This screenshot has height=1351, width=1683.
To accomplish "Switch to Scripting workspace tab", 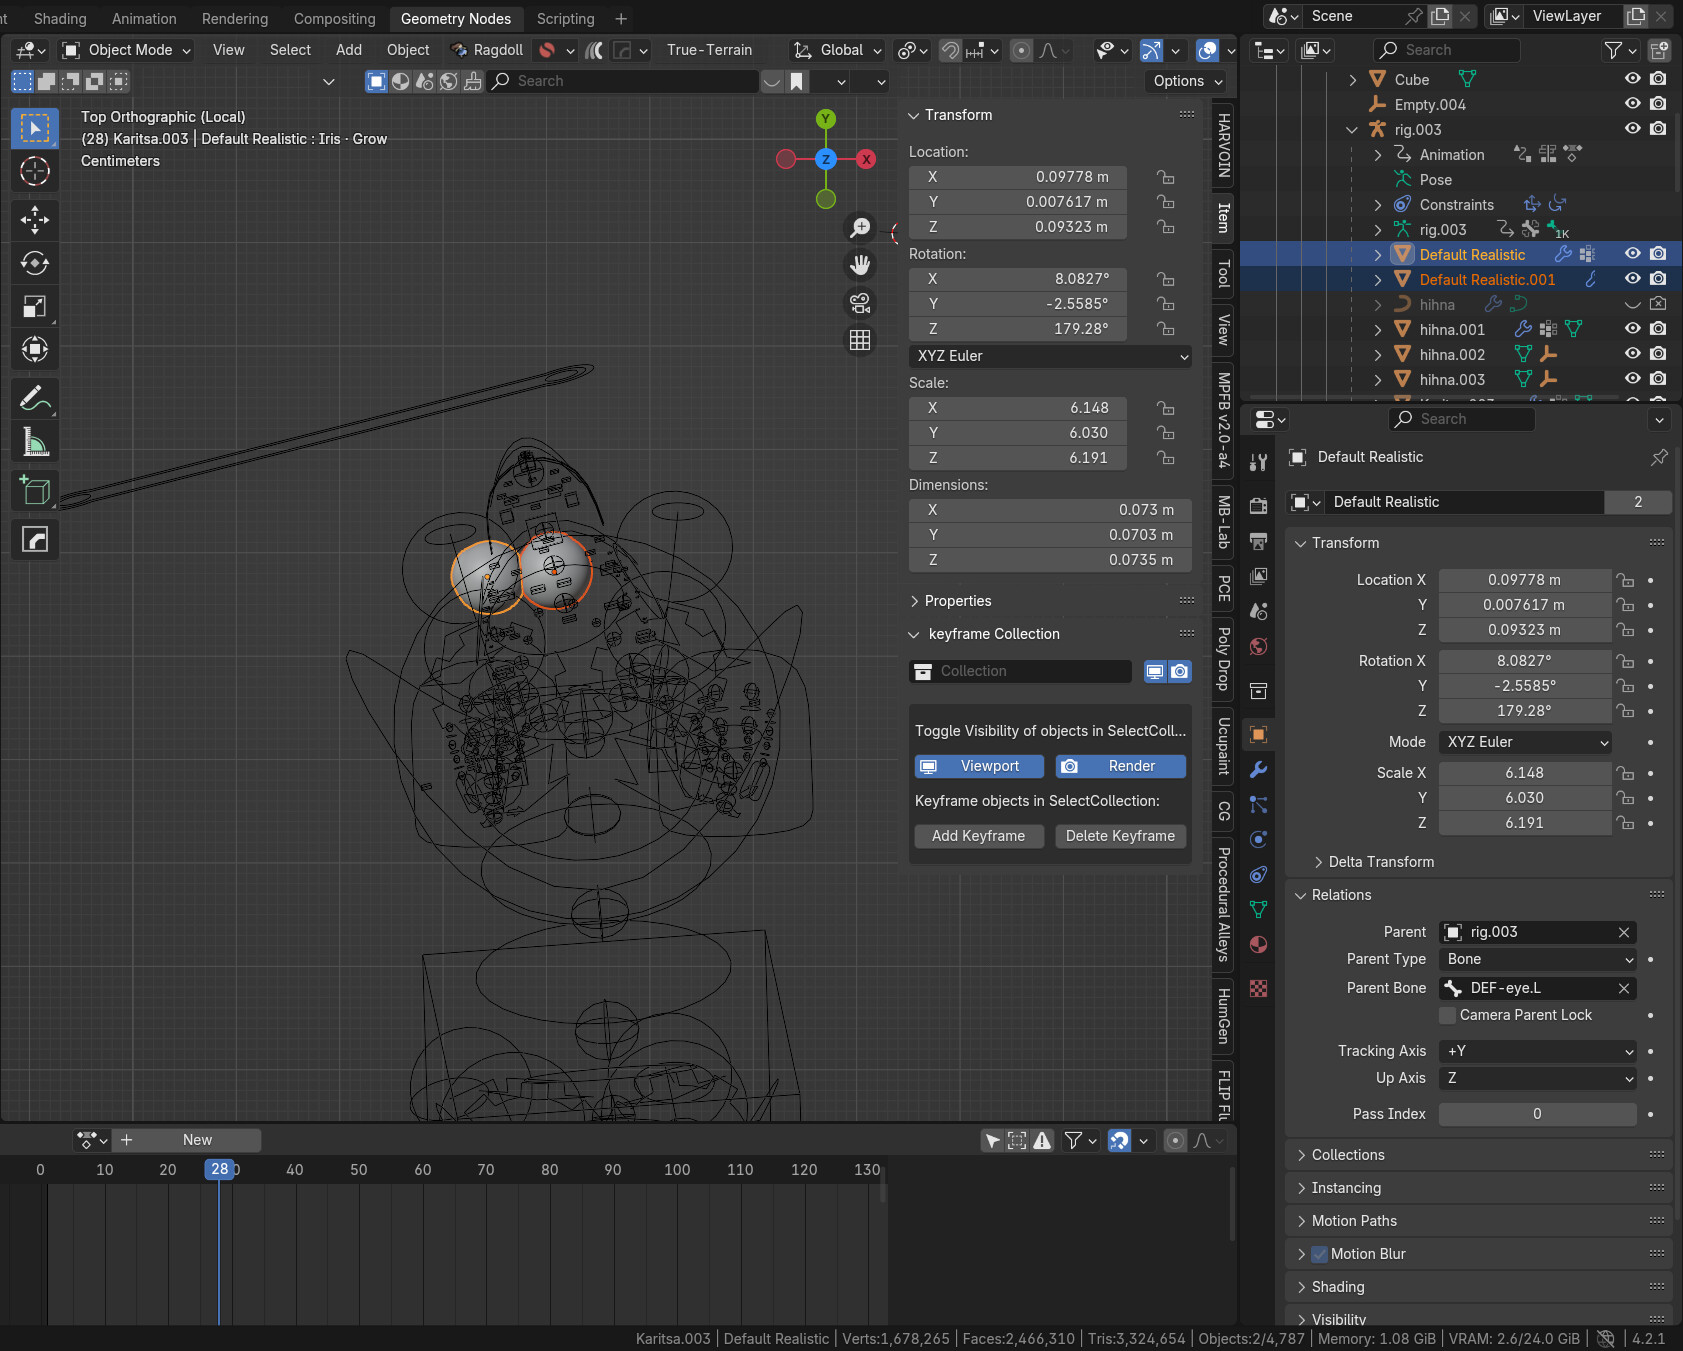I will 565,19.
